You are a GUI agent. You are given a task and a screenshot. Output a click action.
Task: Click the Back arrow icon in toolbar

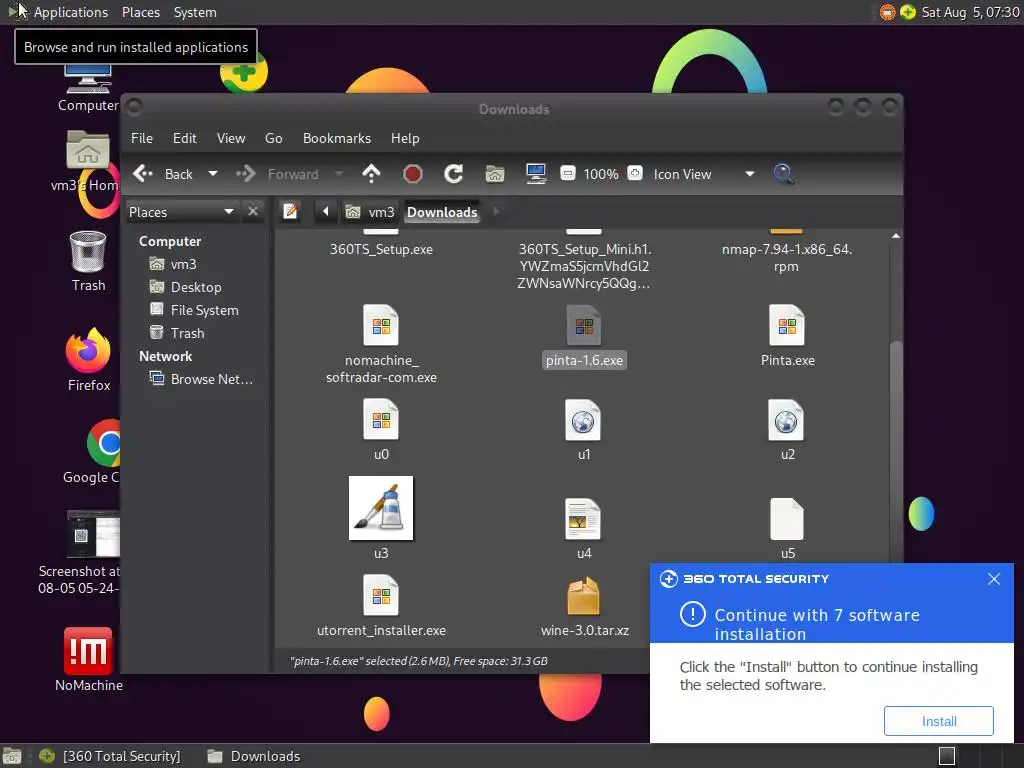(x=142, y=174)
